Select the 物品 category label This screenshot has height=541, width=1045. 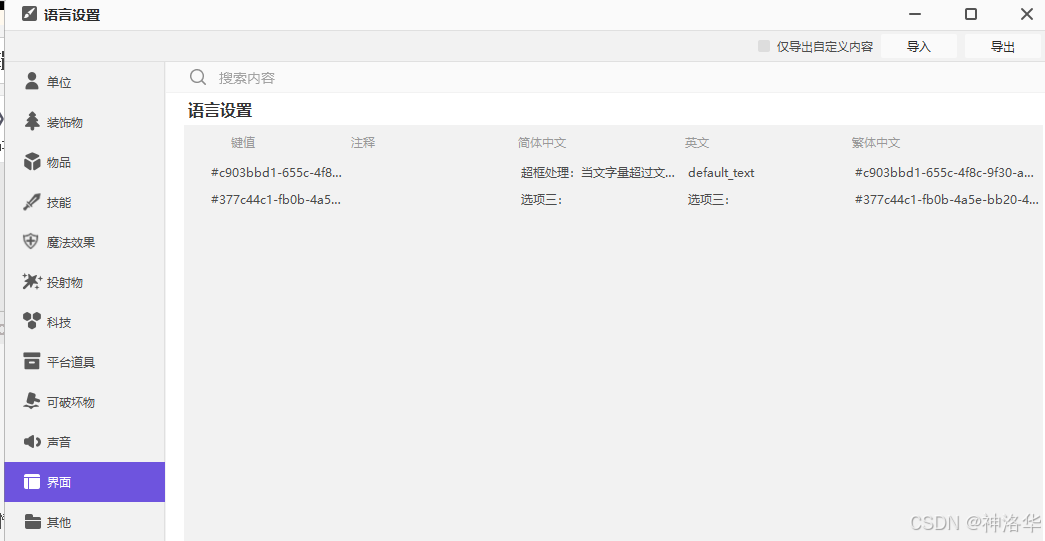click(59, 163)
